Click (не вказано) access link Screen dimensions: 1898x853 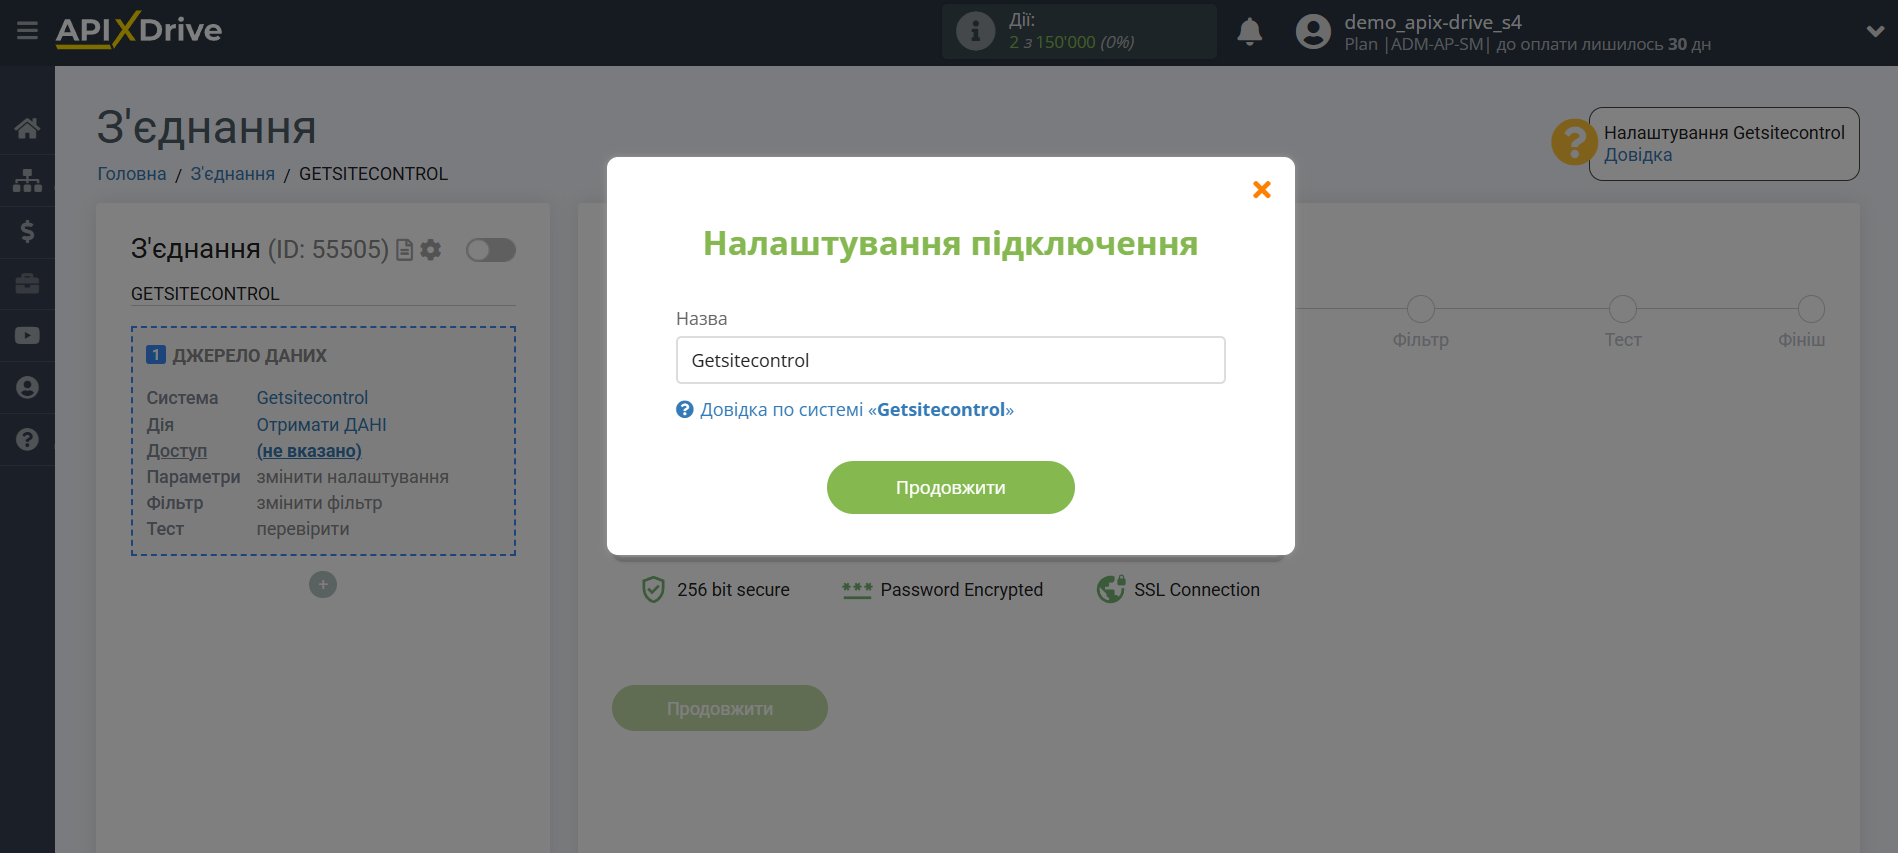pyautogui.click(x=309, y=451)
